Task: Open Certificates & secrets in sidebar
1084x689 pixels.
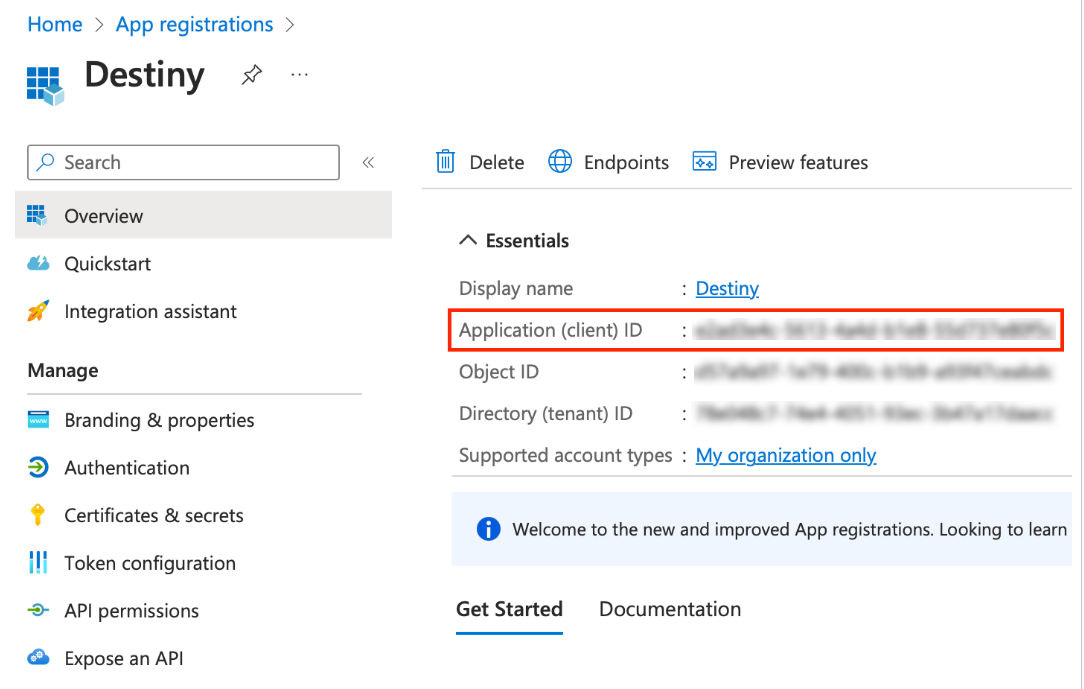Action: coord(153,515)
